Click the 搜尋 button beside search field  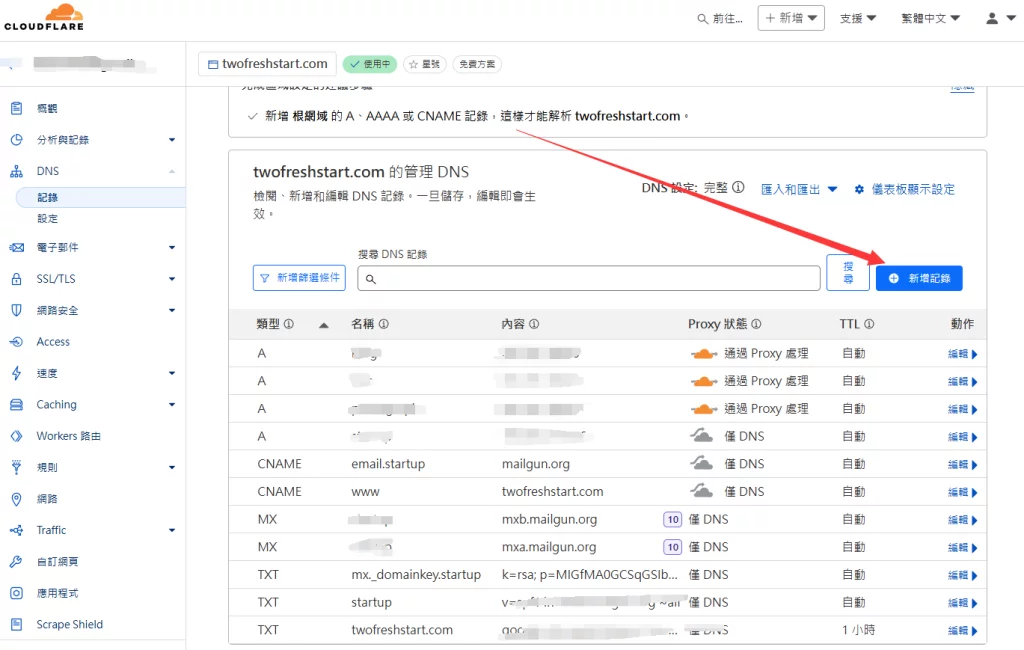[x=848, y=272]
